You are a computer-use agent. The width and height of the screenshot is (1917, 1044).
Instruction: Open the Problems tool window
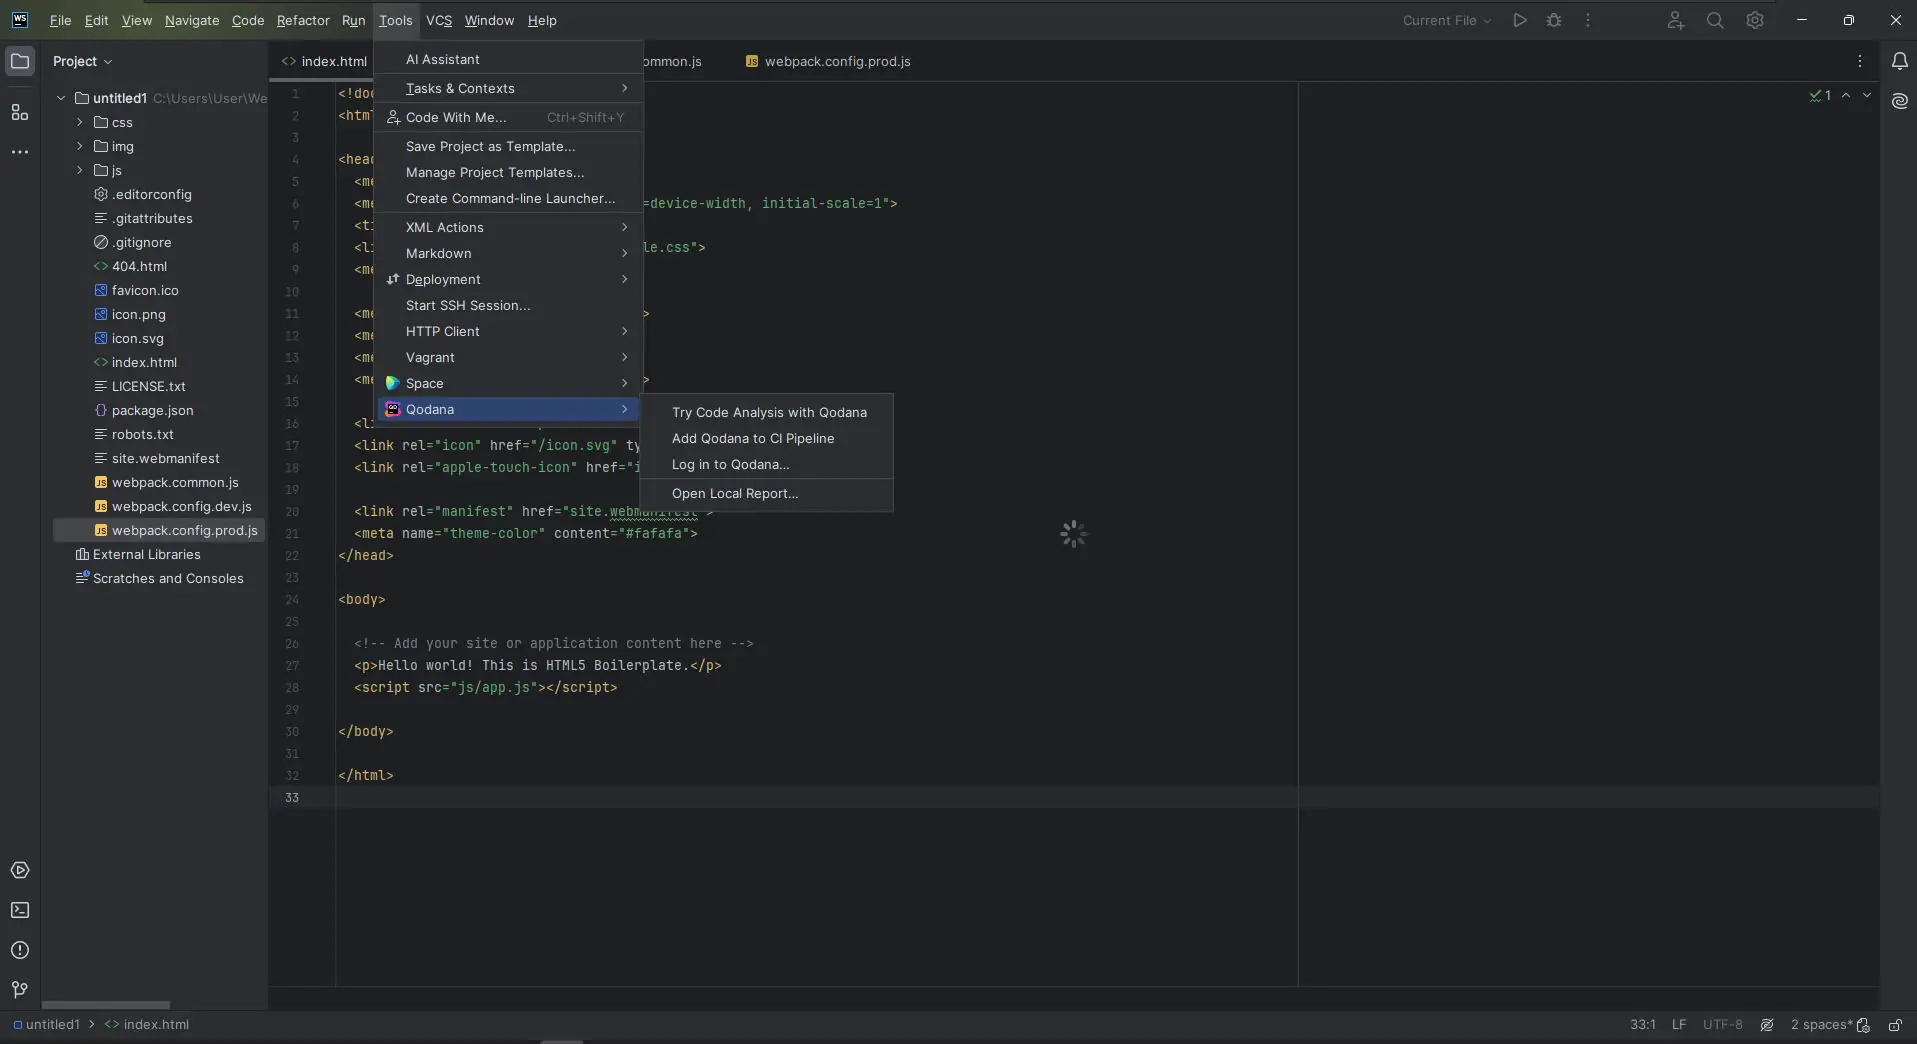[x=19, y=950]
